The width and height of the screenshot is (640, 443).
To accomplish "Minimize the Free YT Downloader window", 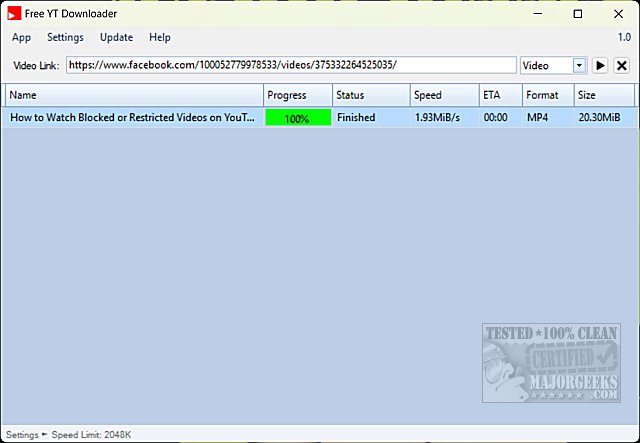I will point(538,13).
